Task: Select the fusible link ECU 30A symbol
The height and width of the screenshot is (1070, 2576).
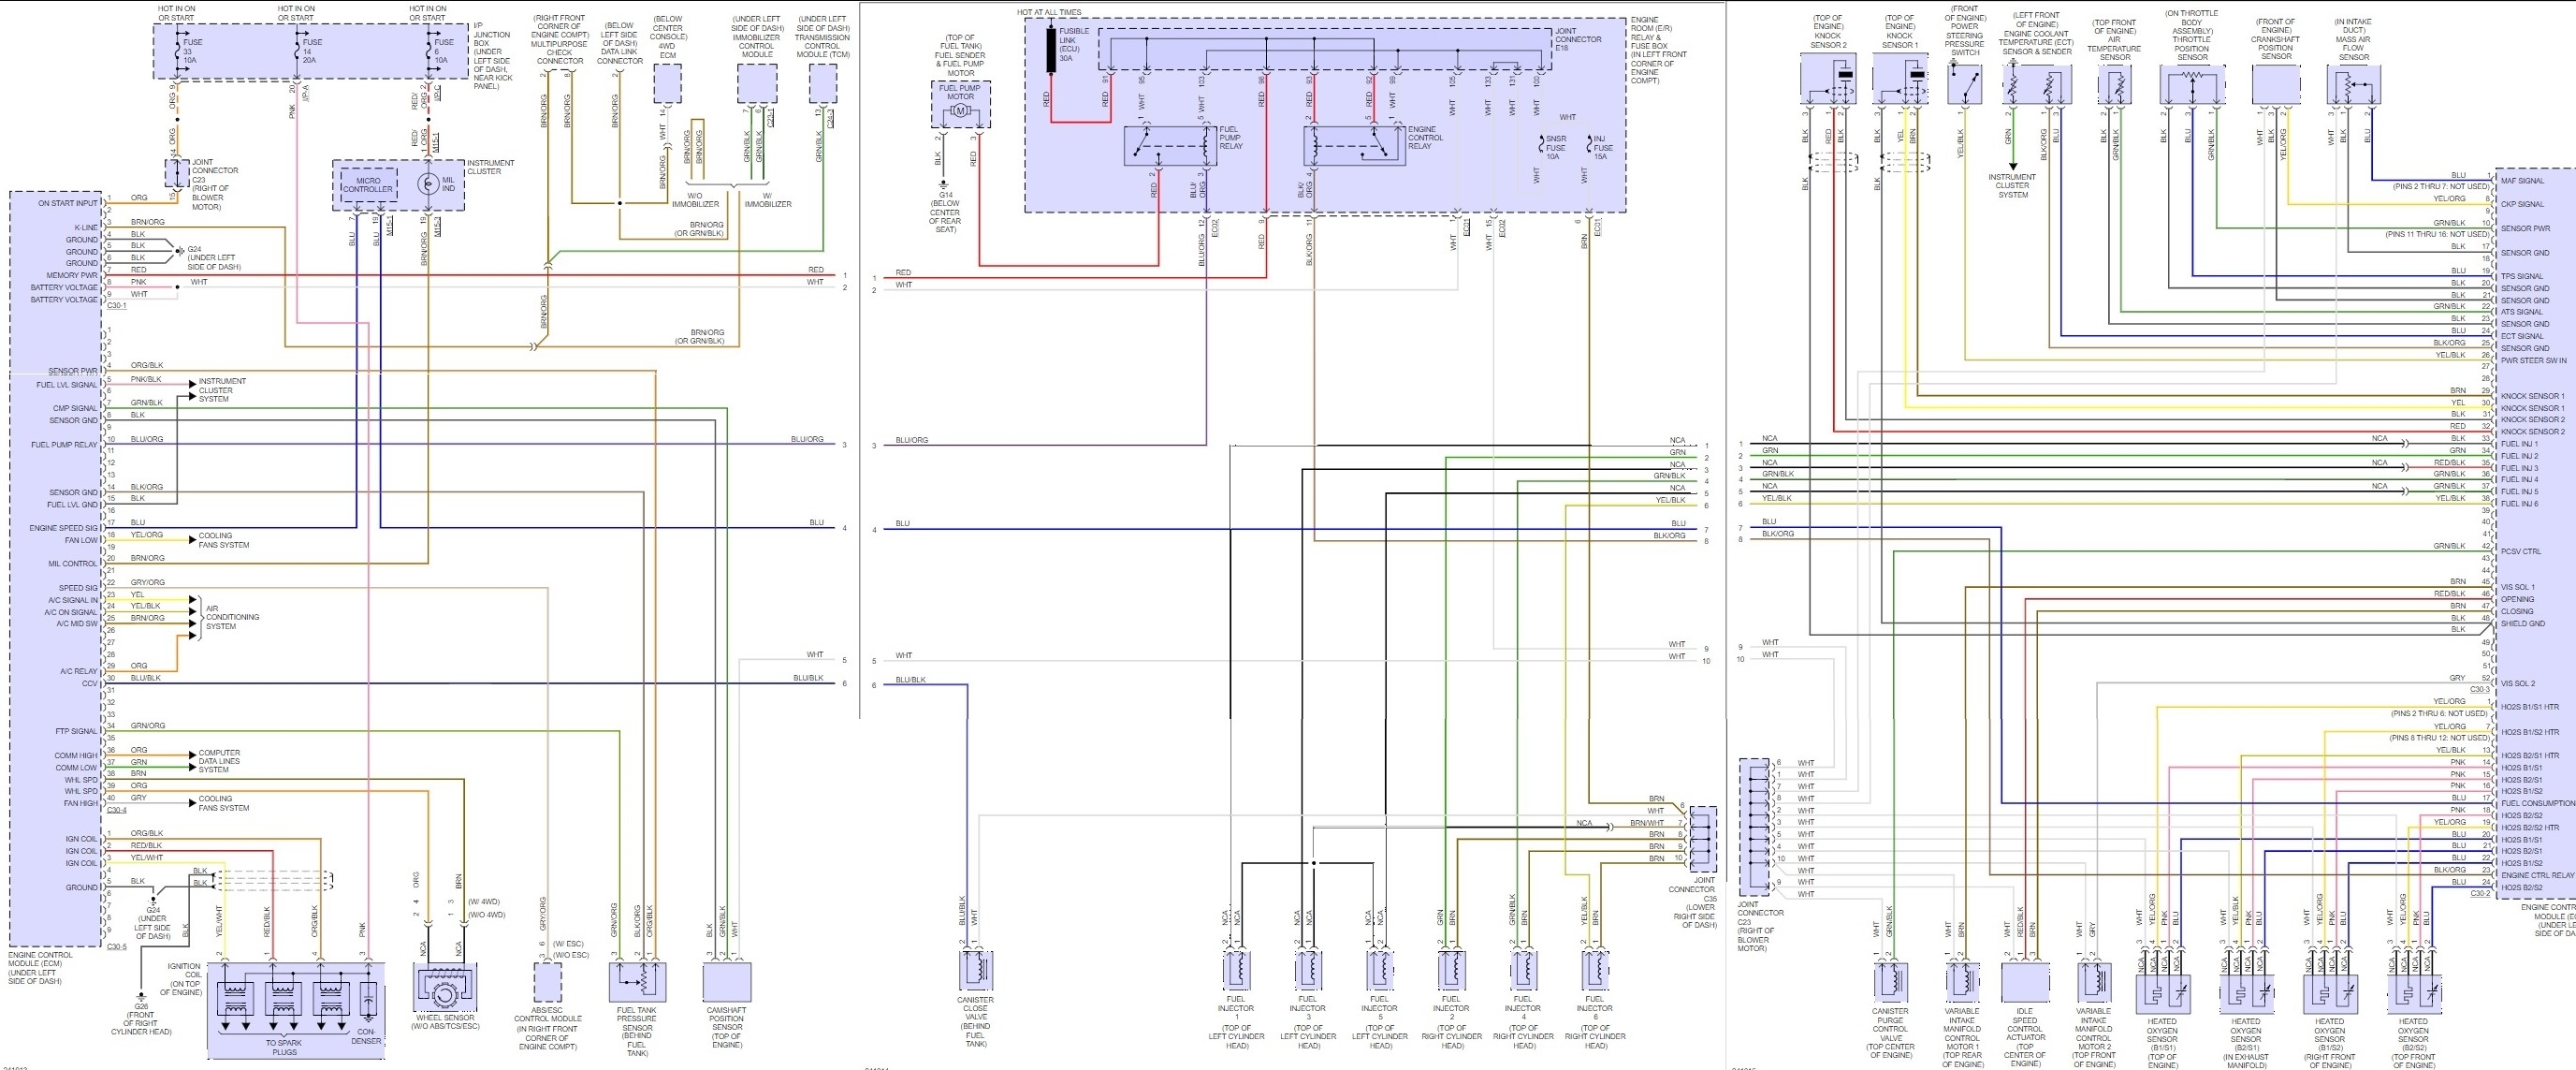Action: click(1051, 49)
